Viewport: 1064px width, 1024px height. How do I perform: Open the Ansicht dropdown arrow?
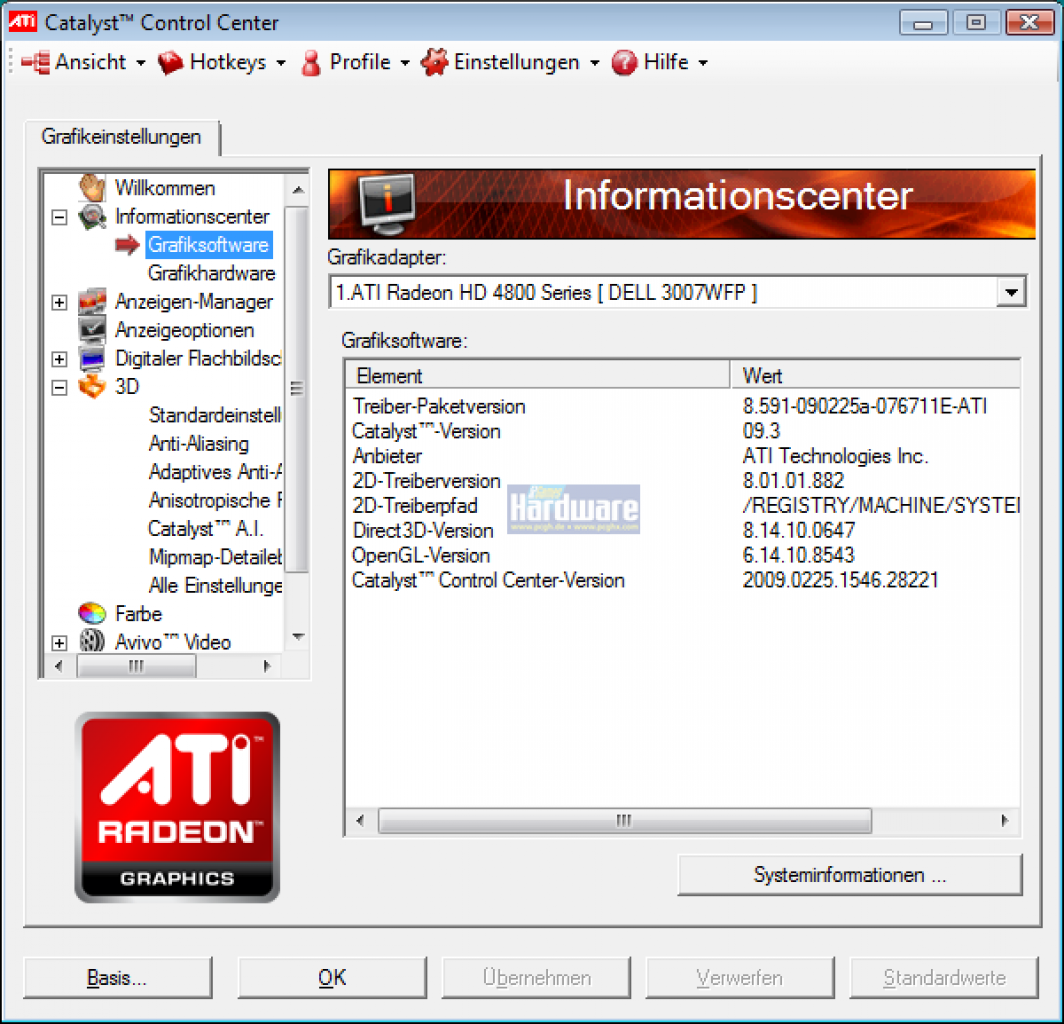coord(140,63)
